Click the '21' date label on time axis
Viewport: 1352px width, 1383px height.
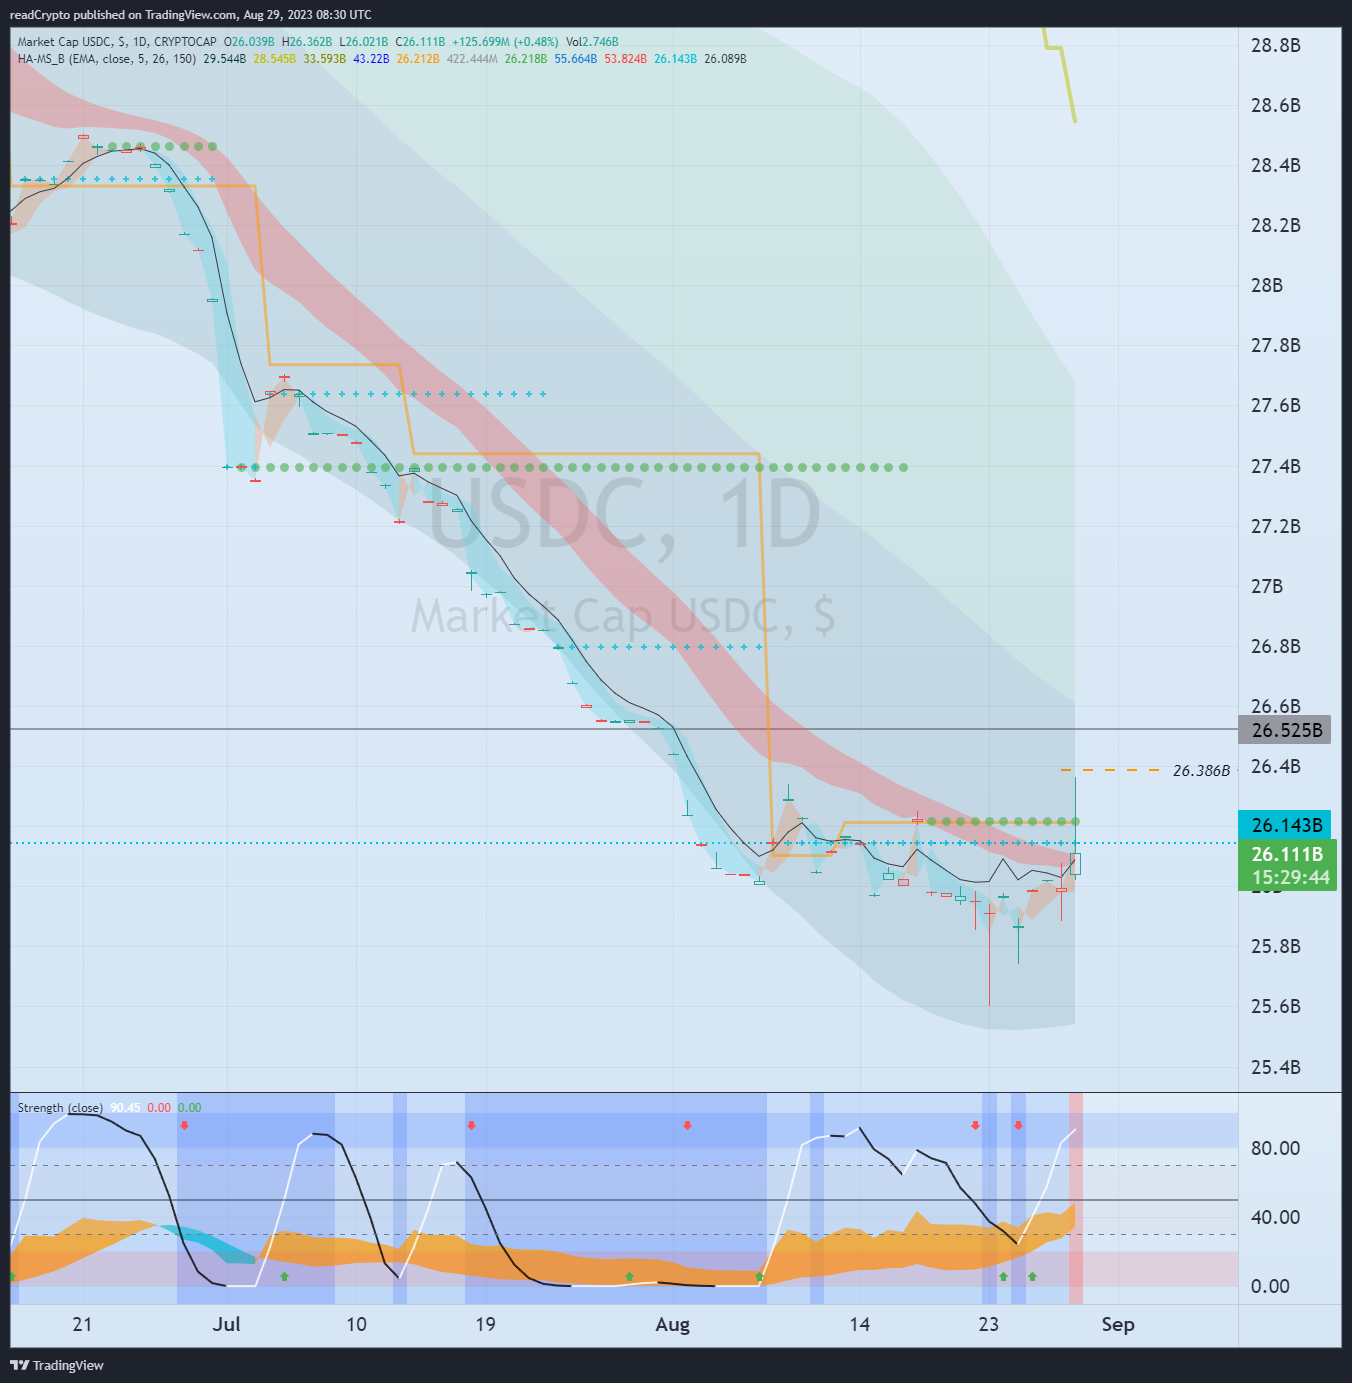pyautogui.click(x=82, y=1324)
